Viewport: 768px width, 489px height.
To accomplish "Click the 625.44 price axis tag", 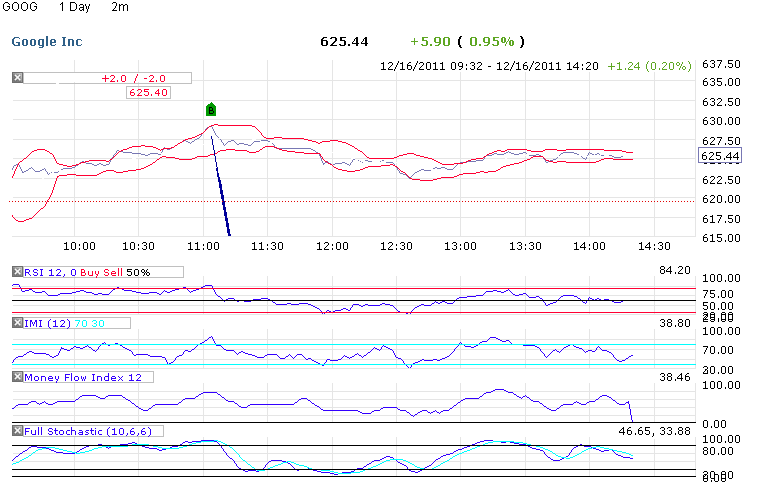I will coord(720,156).
